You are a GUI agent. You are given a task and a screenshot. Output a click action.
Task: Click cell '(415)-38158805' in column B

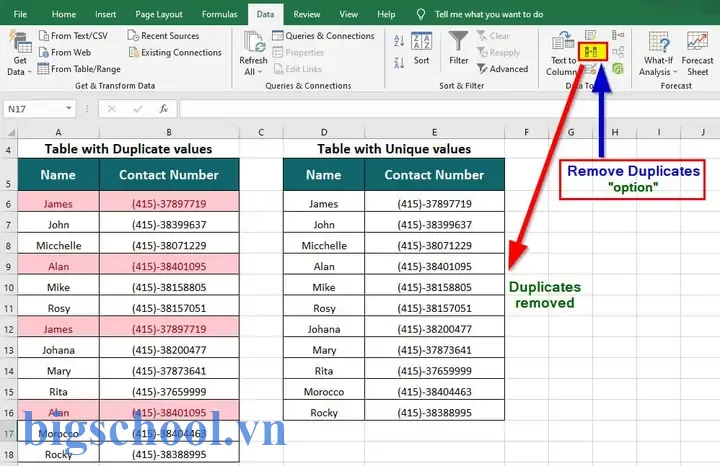169,287
